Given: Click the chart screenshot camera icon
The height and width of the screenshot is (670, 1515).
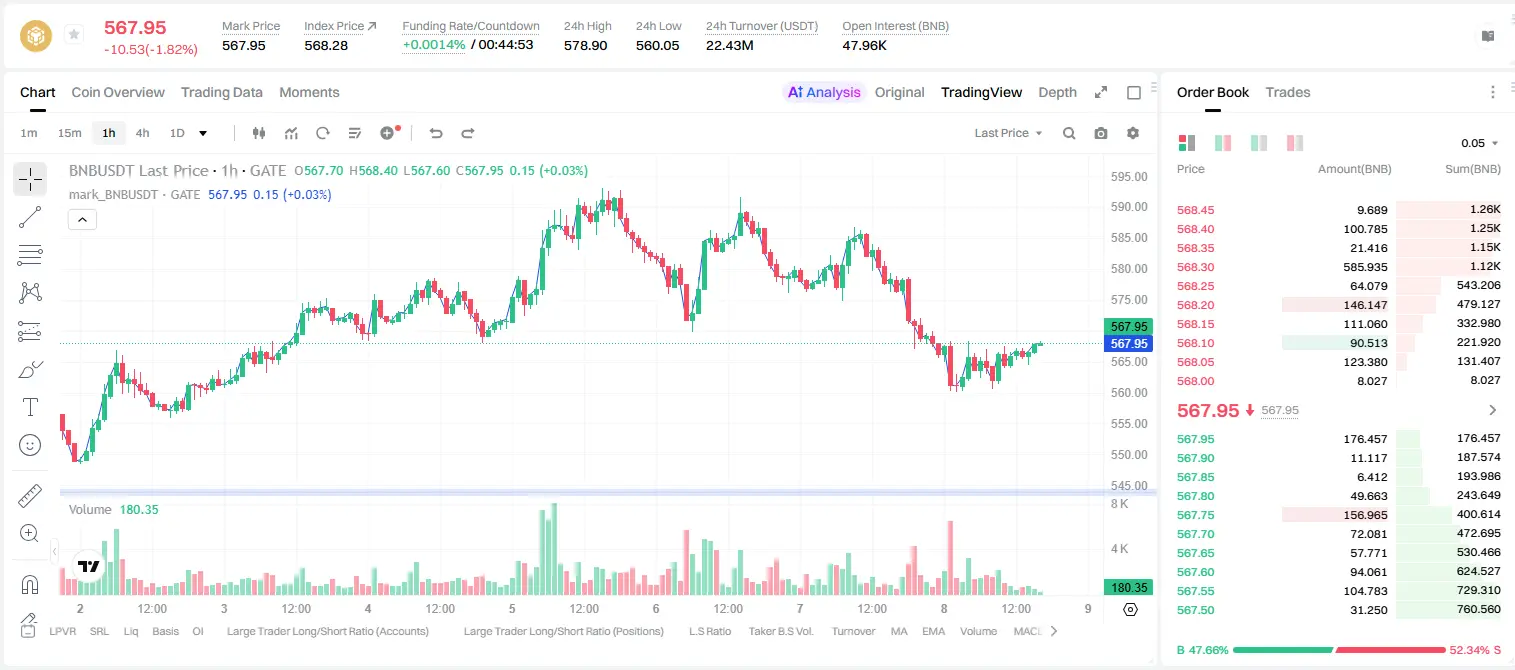Looking at the screenshot, I should pyautogui.click(x=1101, y=133).
